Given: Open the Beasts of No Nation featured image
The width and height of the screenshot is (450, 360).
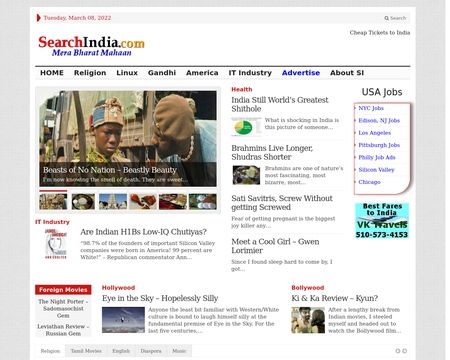Looking at the screenshot, I should click(x=128, y=138).
